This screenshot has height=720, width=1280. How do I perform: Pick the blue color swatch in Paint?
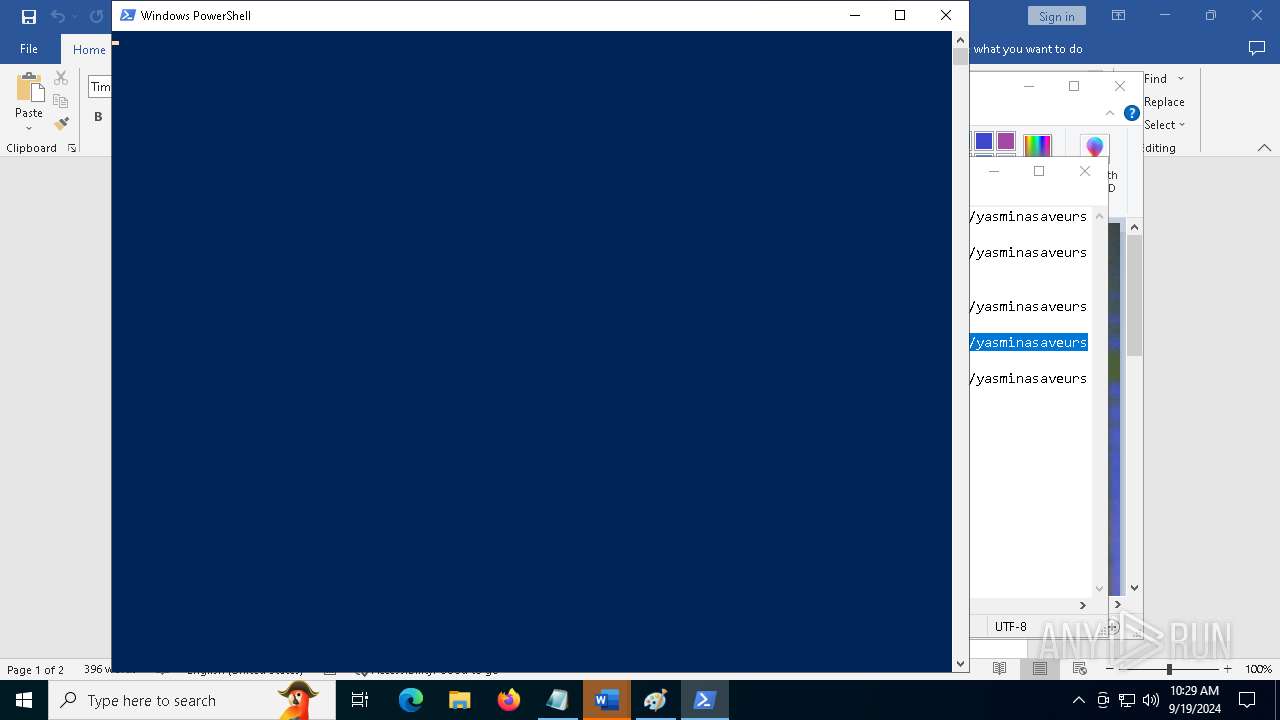pos(984,141)
